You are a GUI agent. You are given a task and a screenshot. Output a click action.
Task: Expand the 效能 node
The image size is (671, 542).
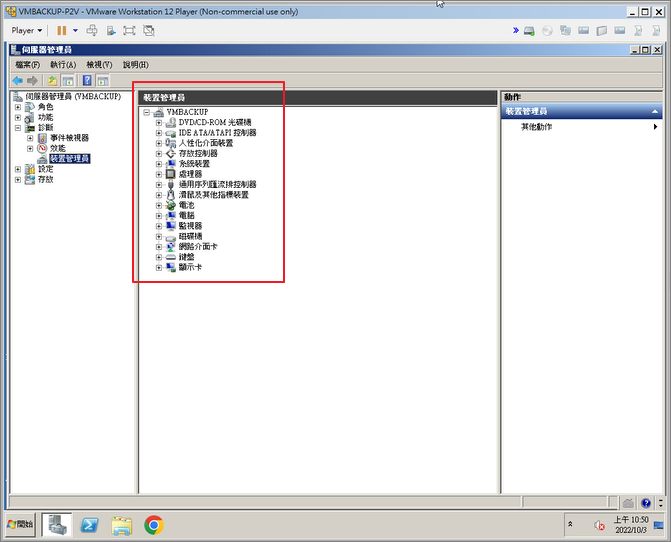tap(30, 148)
